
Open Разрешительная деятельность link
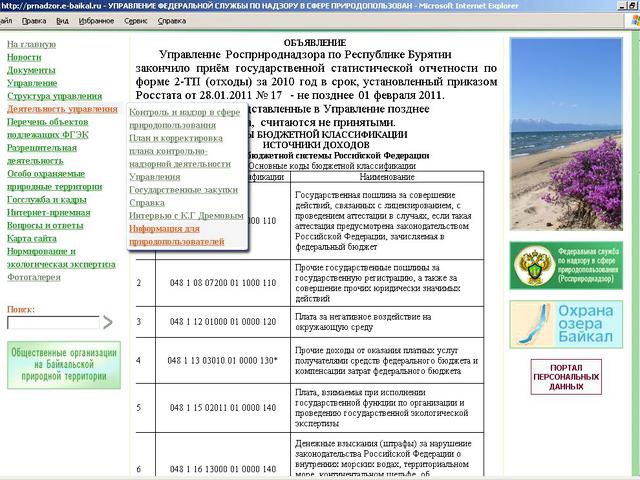[x=42, y=154]
